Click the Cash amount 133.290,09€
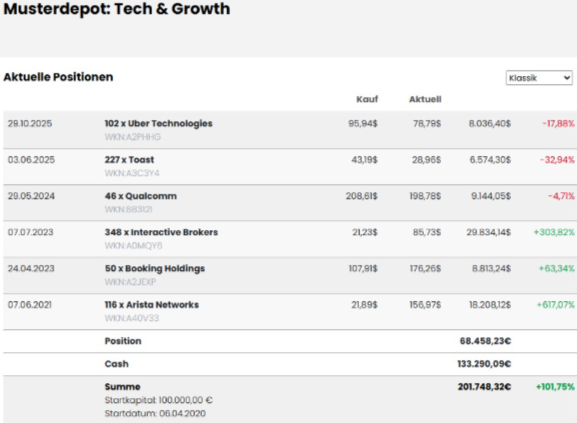 pos(484,364)
